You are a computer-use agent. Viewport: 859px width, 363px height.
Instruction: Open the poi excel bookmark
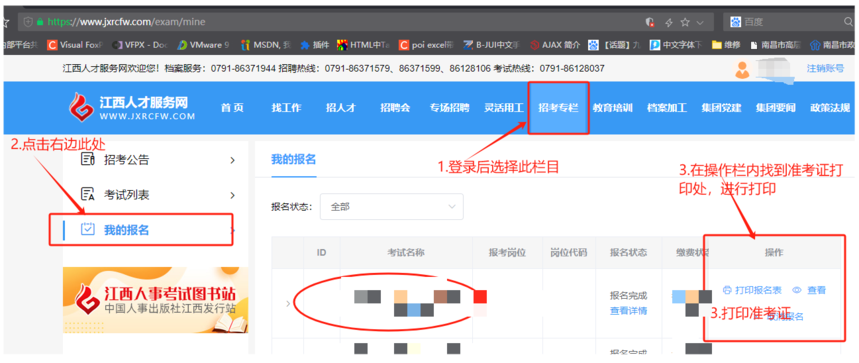tap(426, 45)
